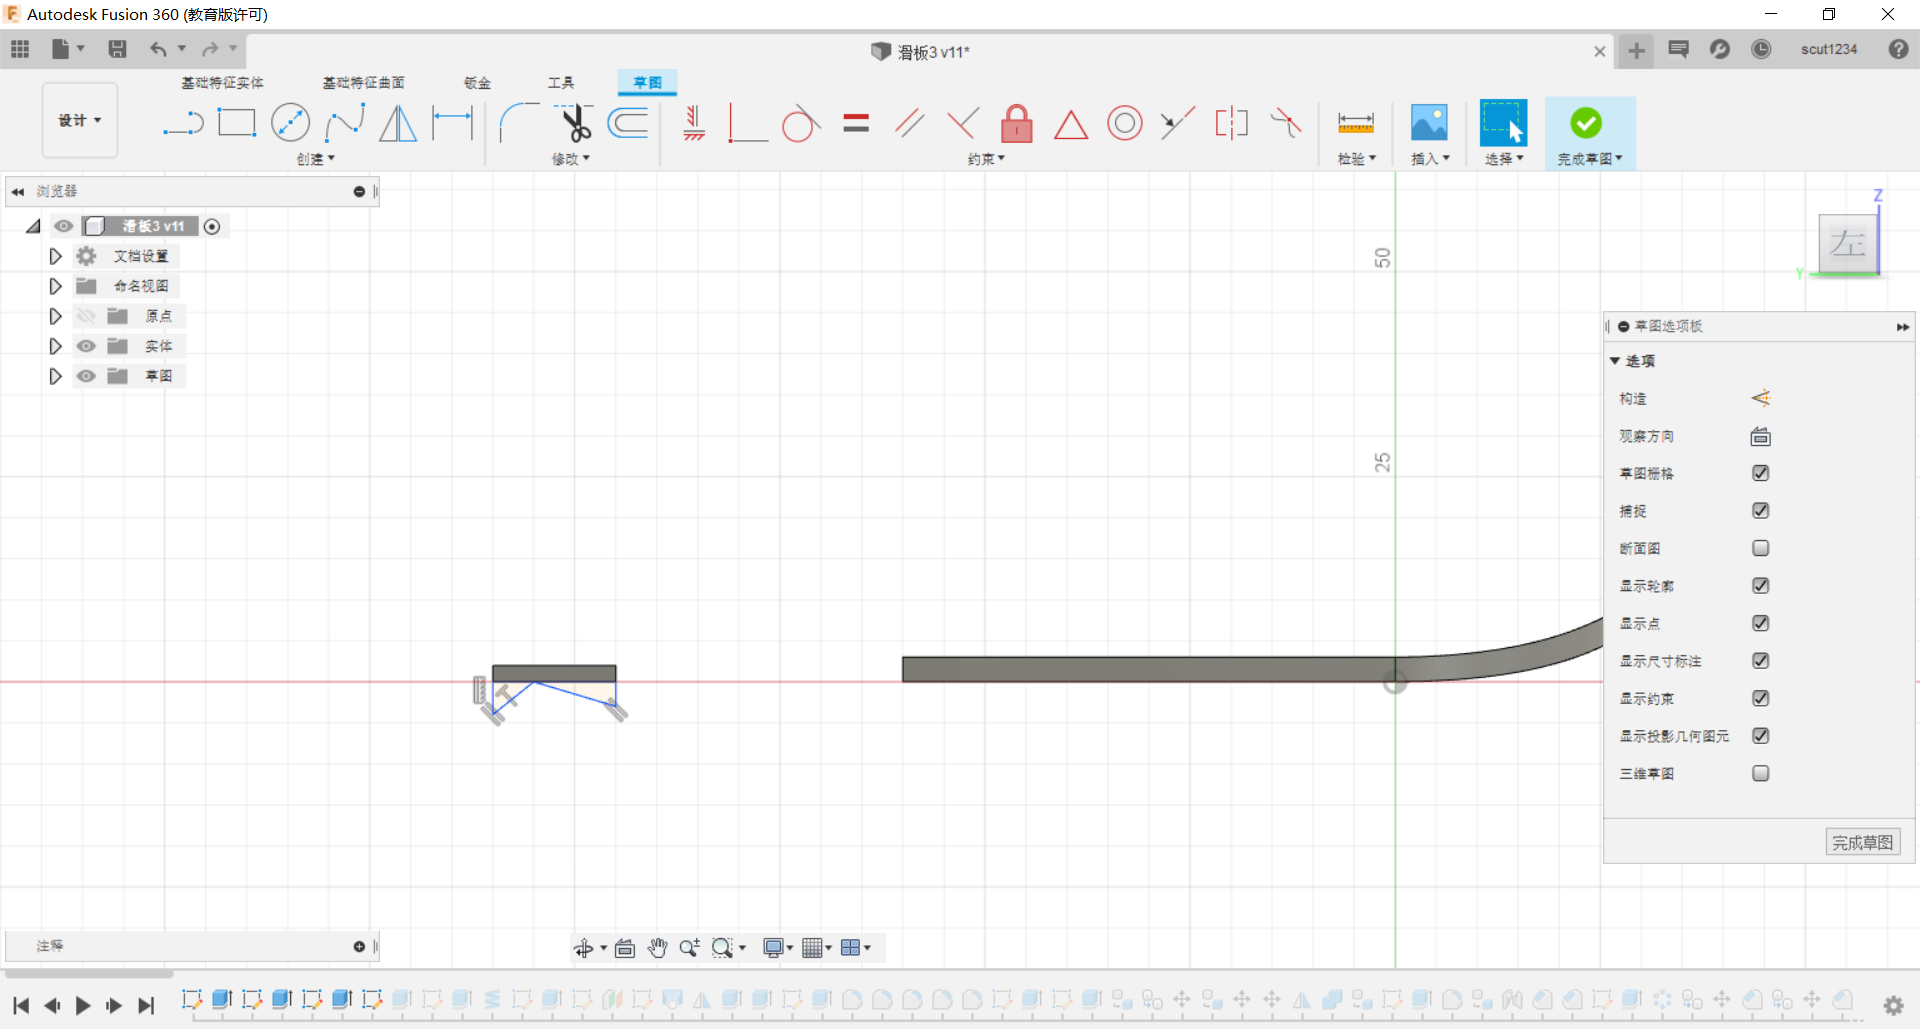Click the green Finish Sketch checkmark
The image size is (1920, 1029).
(1586, 123)
